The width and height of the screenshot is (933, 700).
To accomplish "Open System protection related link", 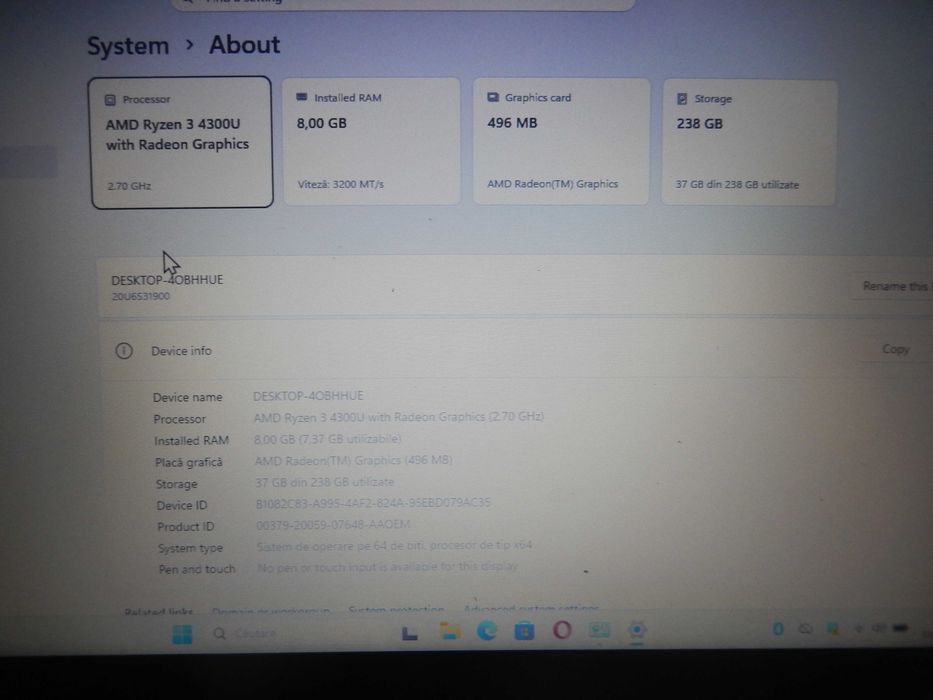I will (396, 610).
